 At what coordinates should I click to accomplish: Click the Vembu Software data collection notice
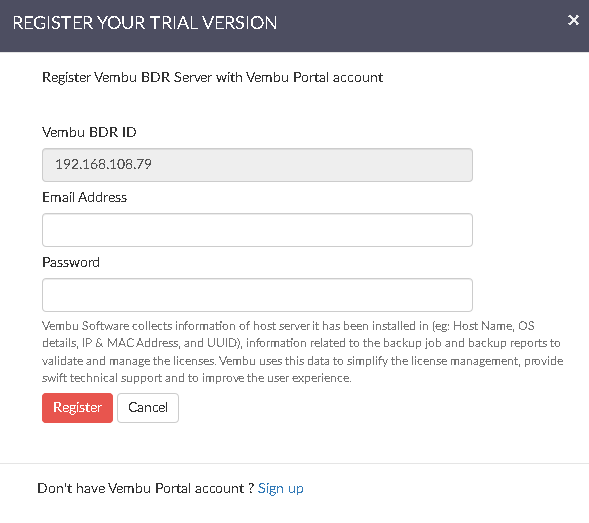(x=303, y=352)
